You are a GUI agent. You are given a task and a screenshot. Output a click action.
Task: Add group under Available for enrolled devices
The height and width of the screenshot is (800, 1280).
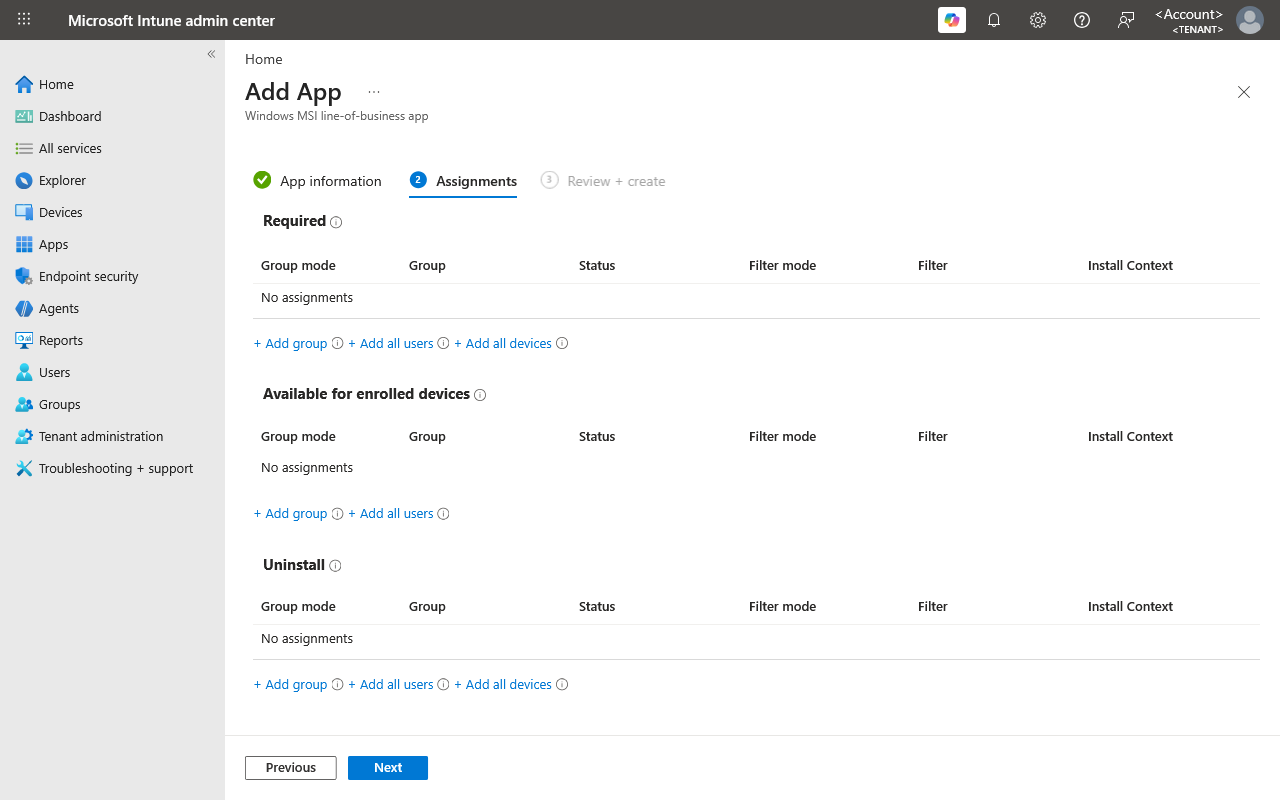(291, 513)
